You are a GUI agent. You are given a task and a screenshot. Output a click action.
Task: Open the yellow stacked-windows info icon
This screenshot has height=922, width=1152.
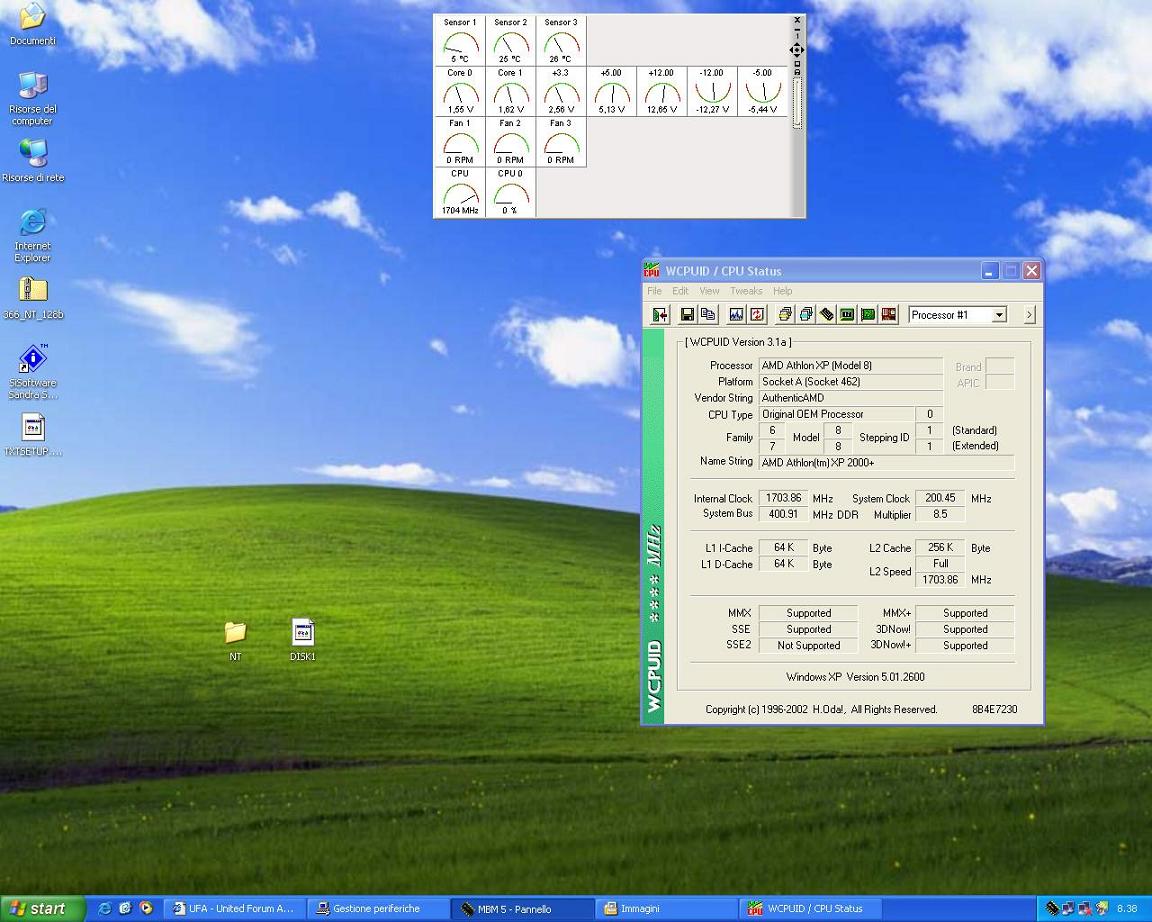click(785, 315)
